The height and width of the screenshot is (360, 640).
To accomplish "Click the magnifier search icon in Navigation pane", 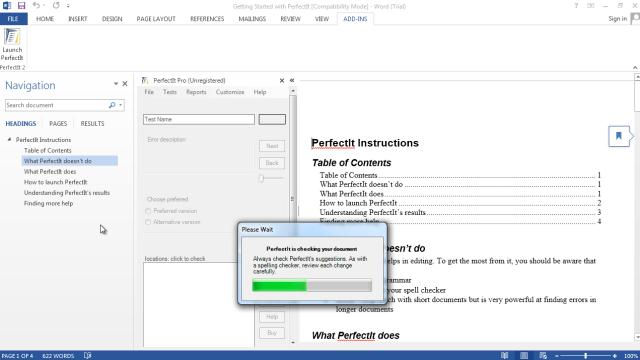I will click(112, 105).
